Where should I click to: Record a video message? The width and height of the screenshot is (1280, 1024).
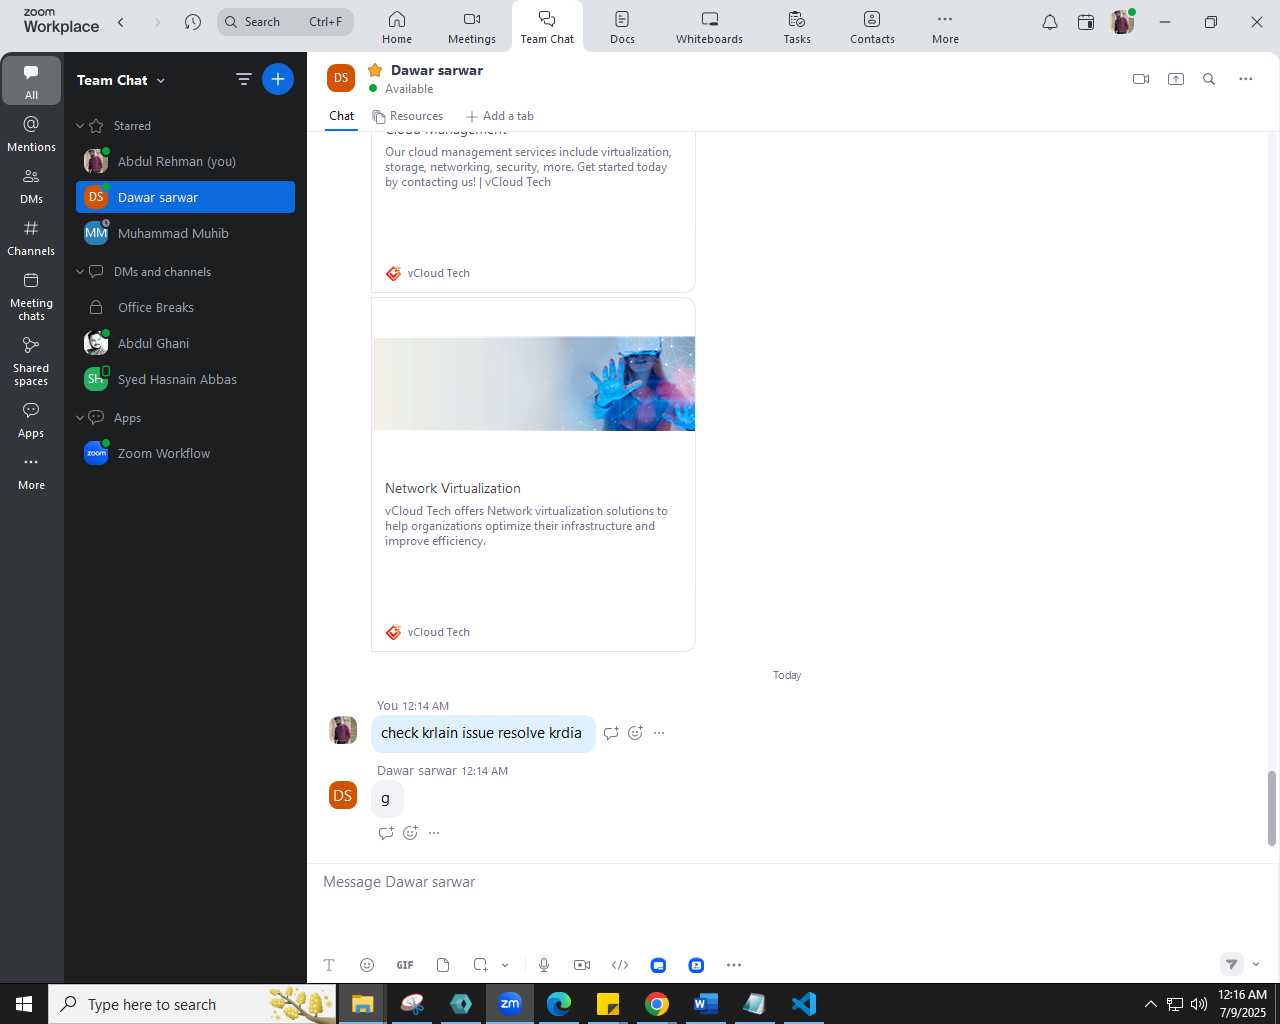coord(582,965)
